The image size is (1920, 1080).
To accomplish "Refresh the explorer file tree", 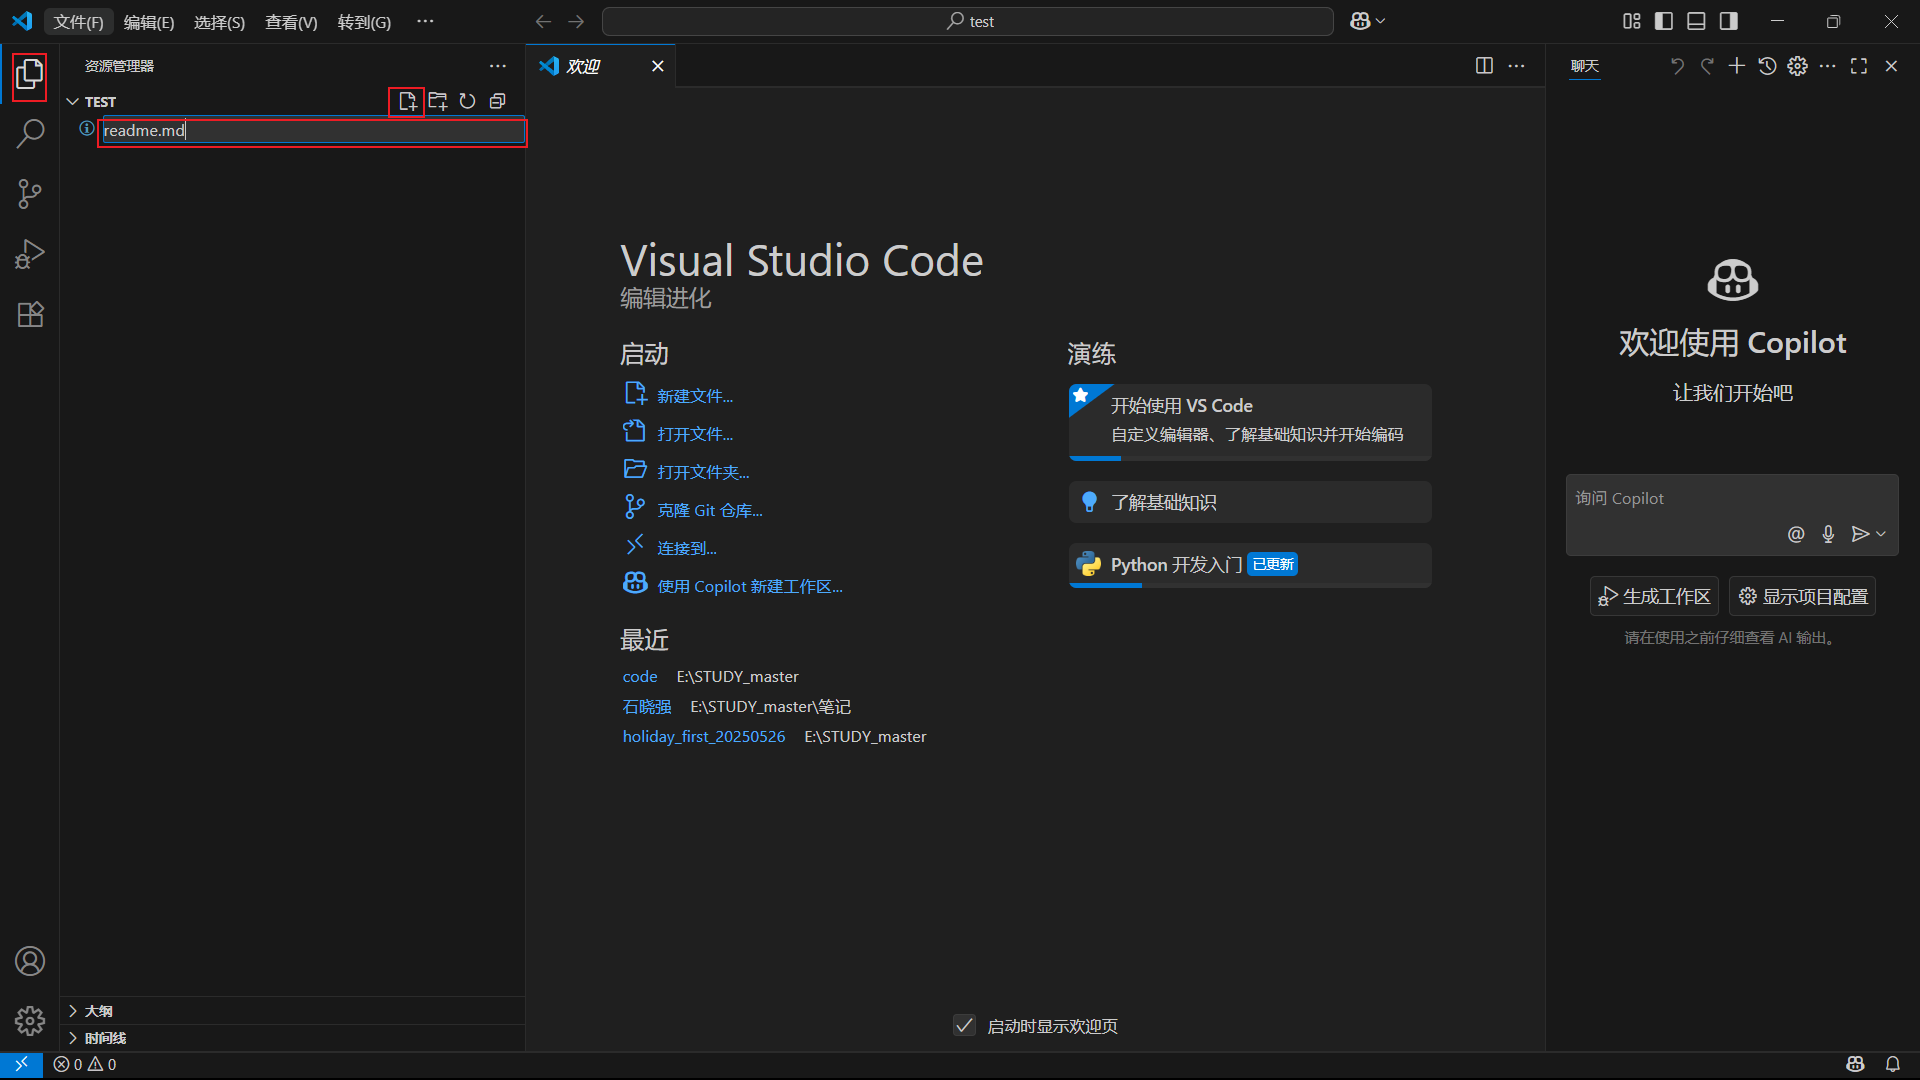I will pyautogui.click(x=467, y=101).
